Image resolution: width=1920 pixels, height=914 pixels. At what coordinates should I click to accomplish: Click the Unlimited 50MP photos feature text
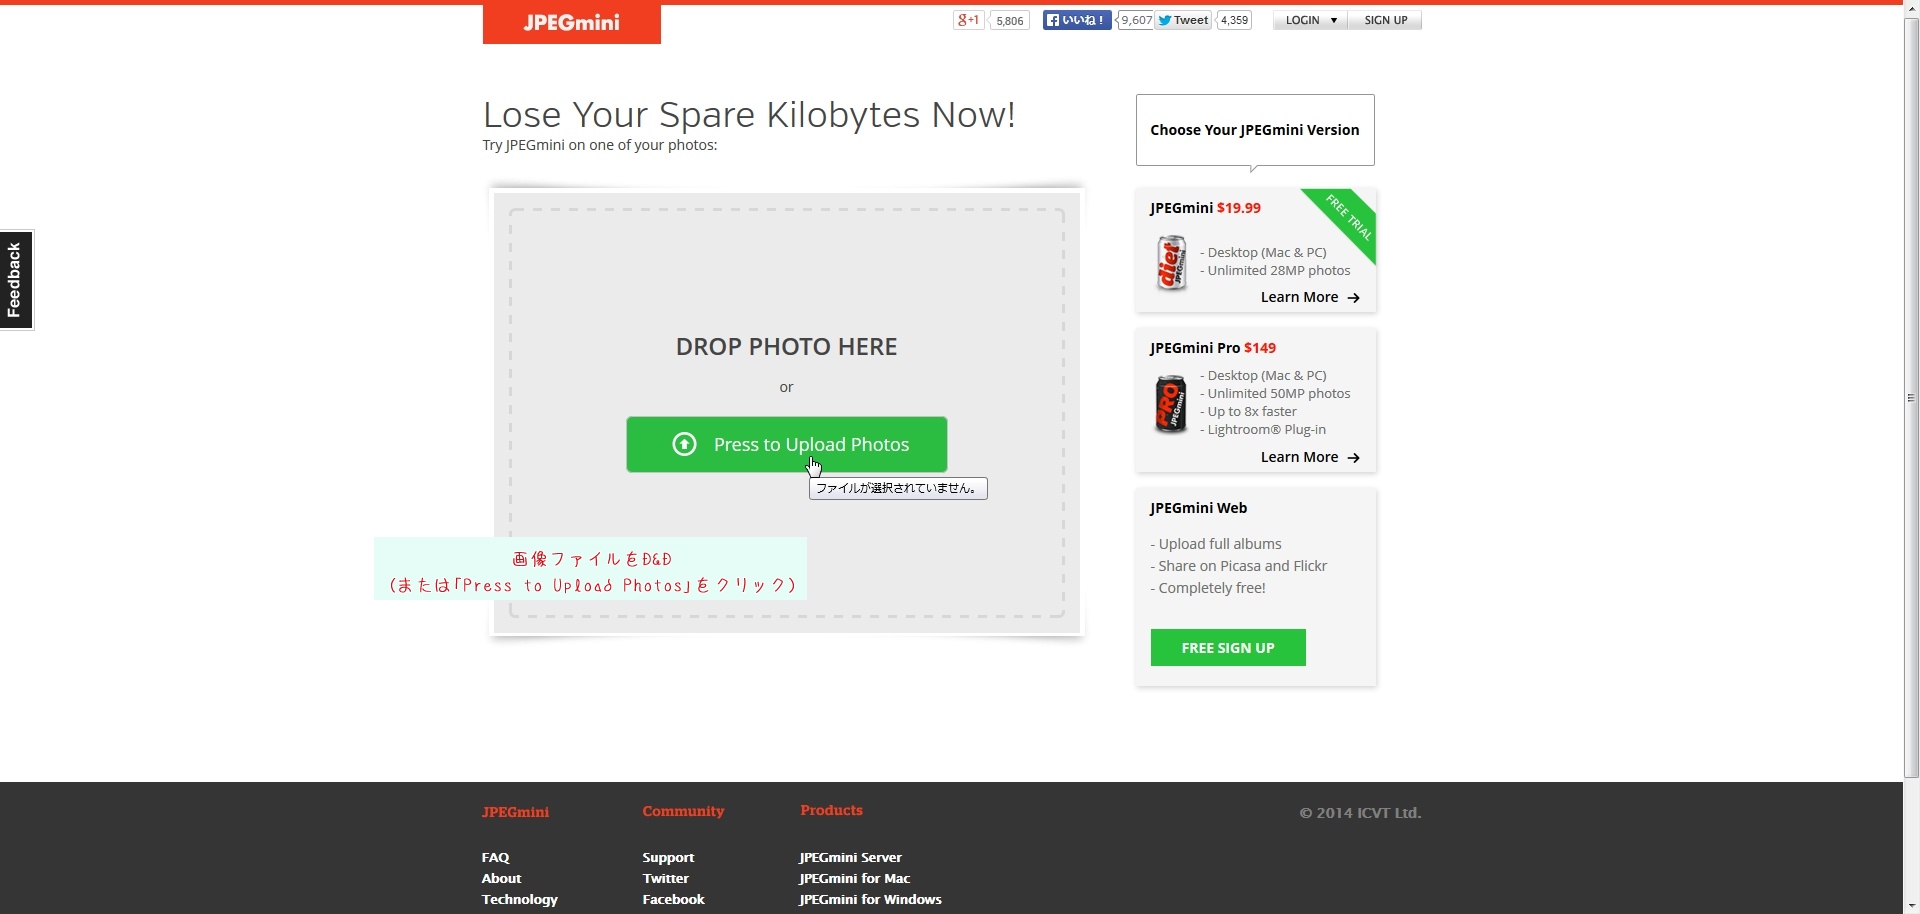pos(1275,394)
